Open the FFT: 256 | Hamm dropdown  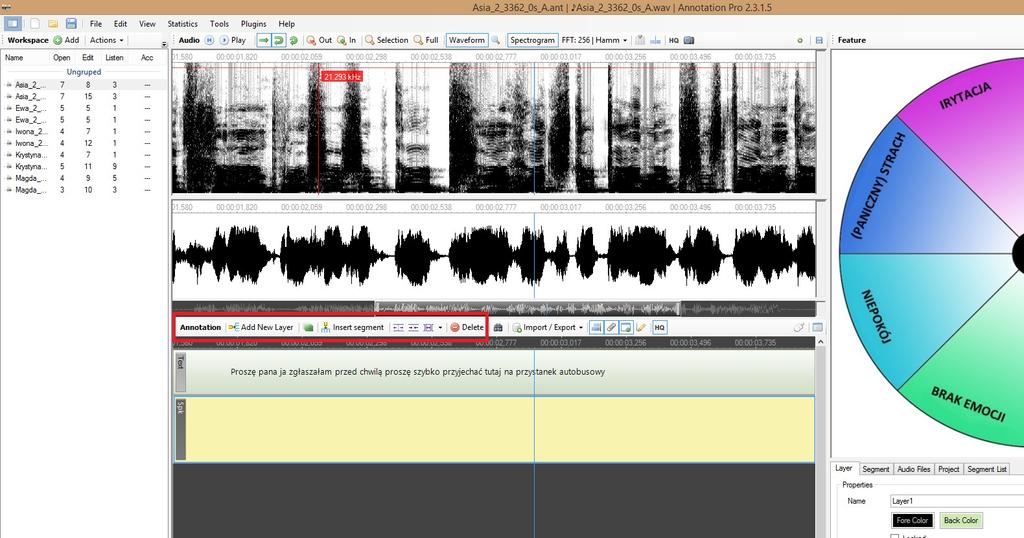[x=594, y=40]
